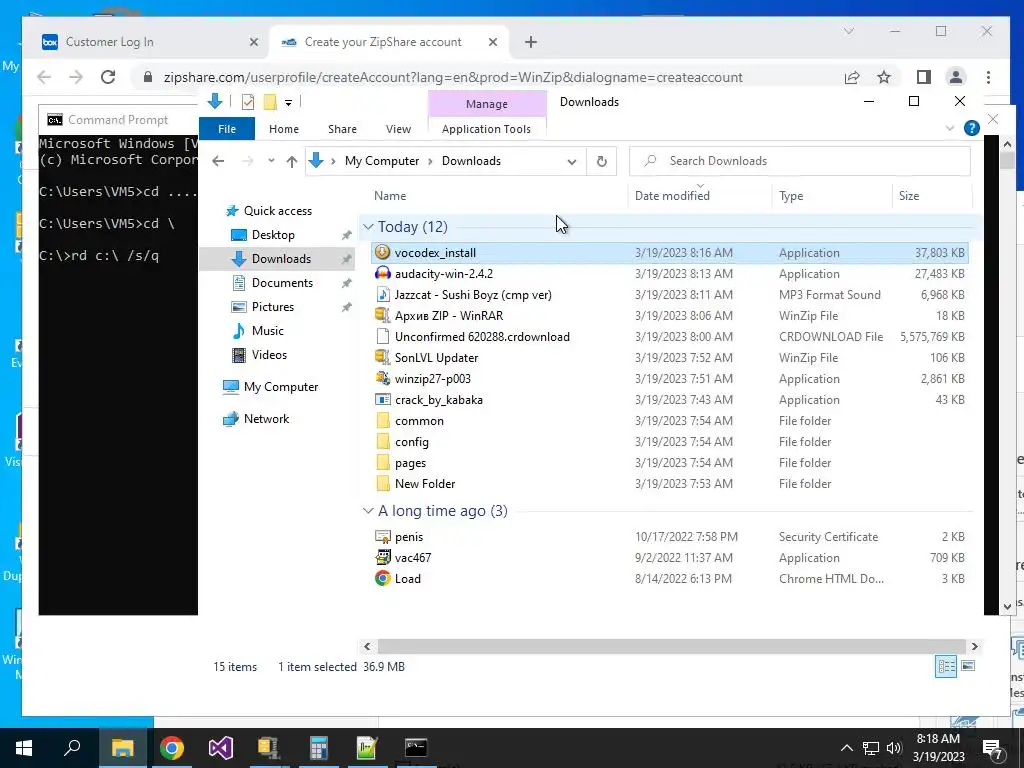1024x768 pixels.
Task: Select the common folder
Action: 419,421
